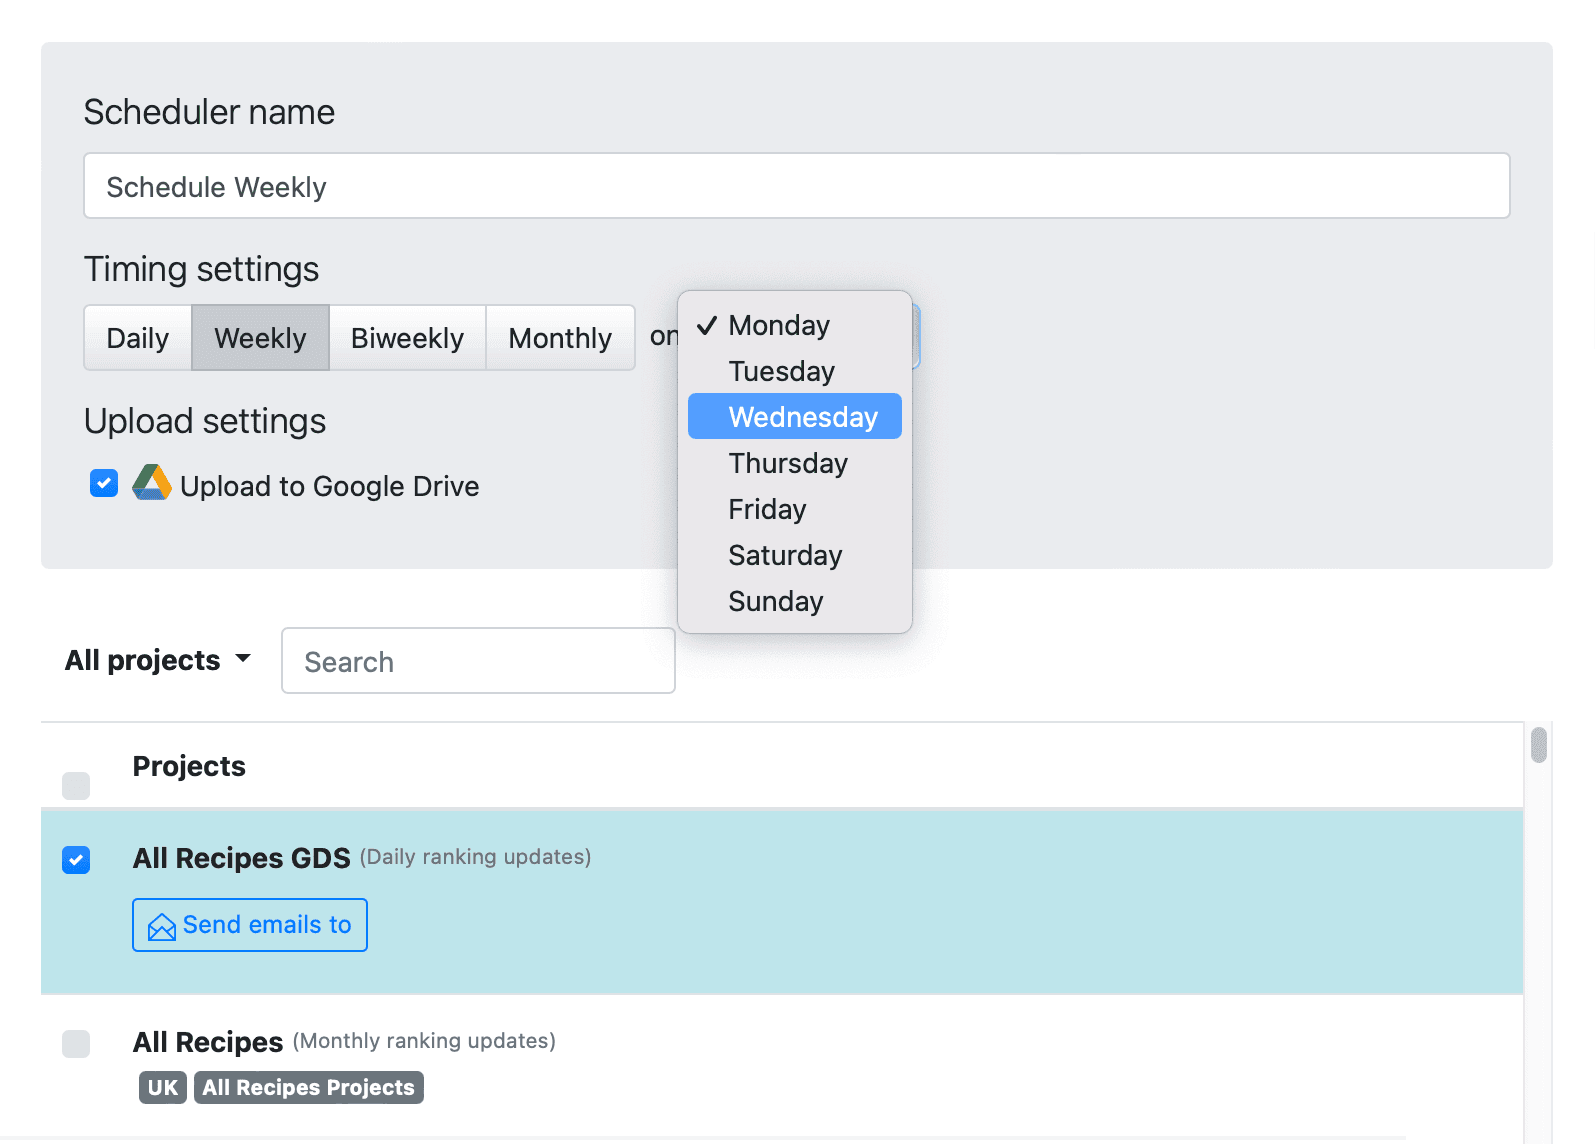1595x1144 pixels.
Task: Click the UK tag badge
Action: [163, 1087]
